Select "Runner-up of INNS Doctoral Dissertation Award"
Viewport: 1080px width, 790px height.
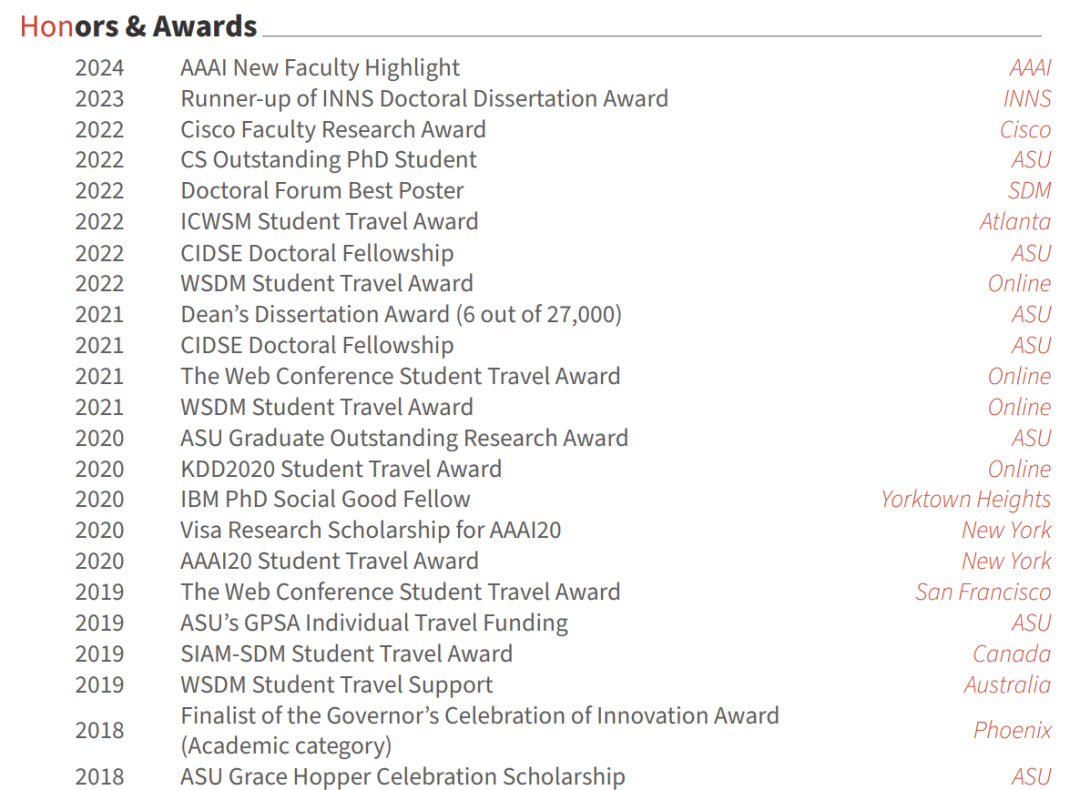pos(424,99)
